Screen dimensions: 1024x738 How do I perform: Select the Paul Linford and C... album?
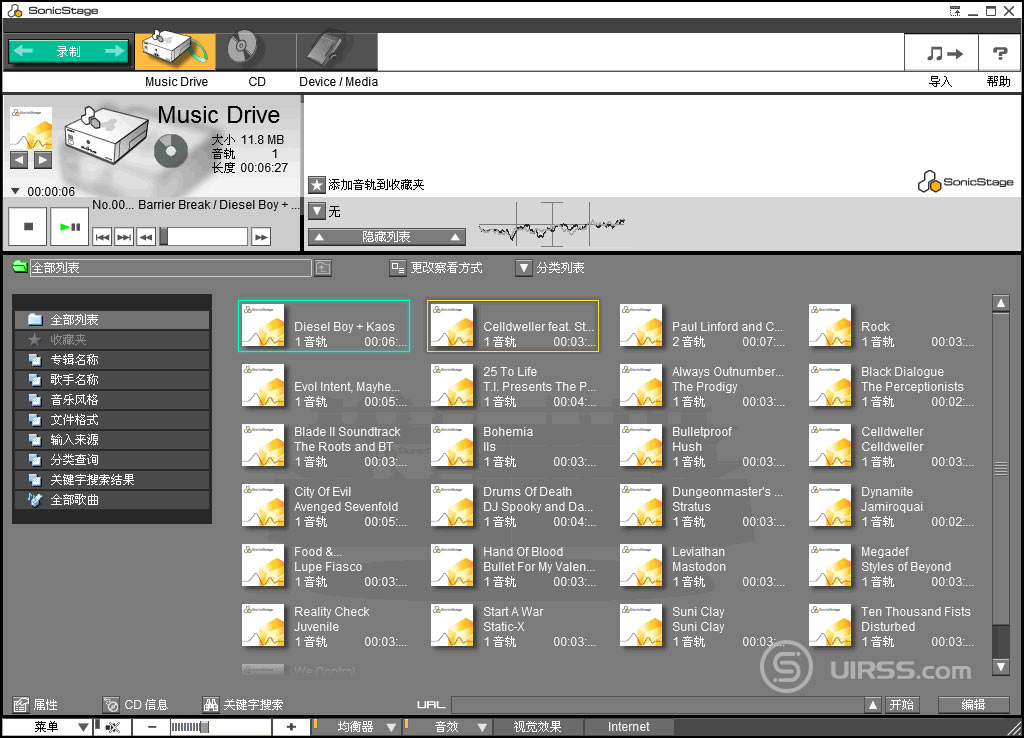tap(702, 327)
